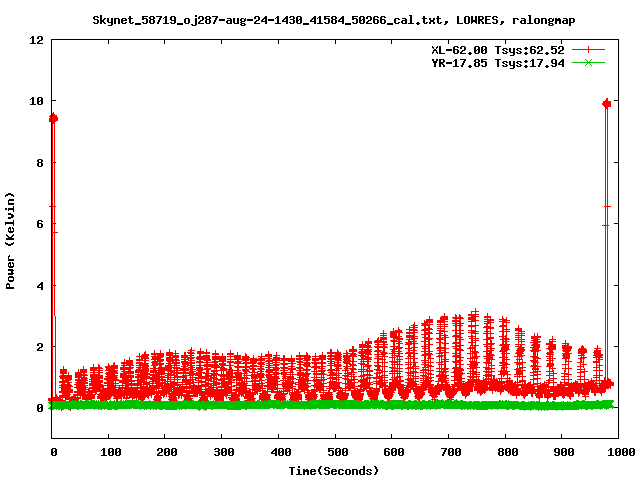Click the x-axis tick label '800'
Screen dimensions: 640x480
pos(508,452)
